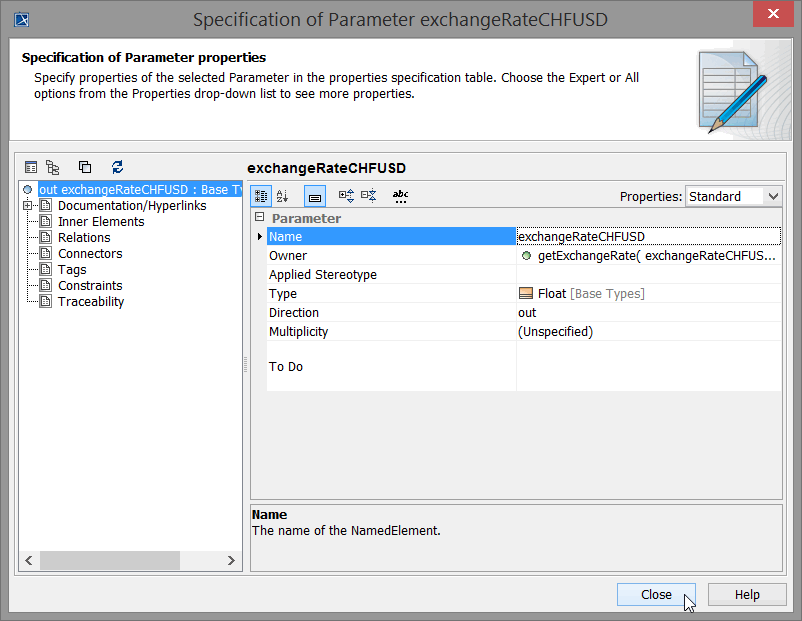This screenshot has width=802, height=621.
Task: Click the Name field value exchangeRateCHFUSD
Action: point(648,237)
